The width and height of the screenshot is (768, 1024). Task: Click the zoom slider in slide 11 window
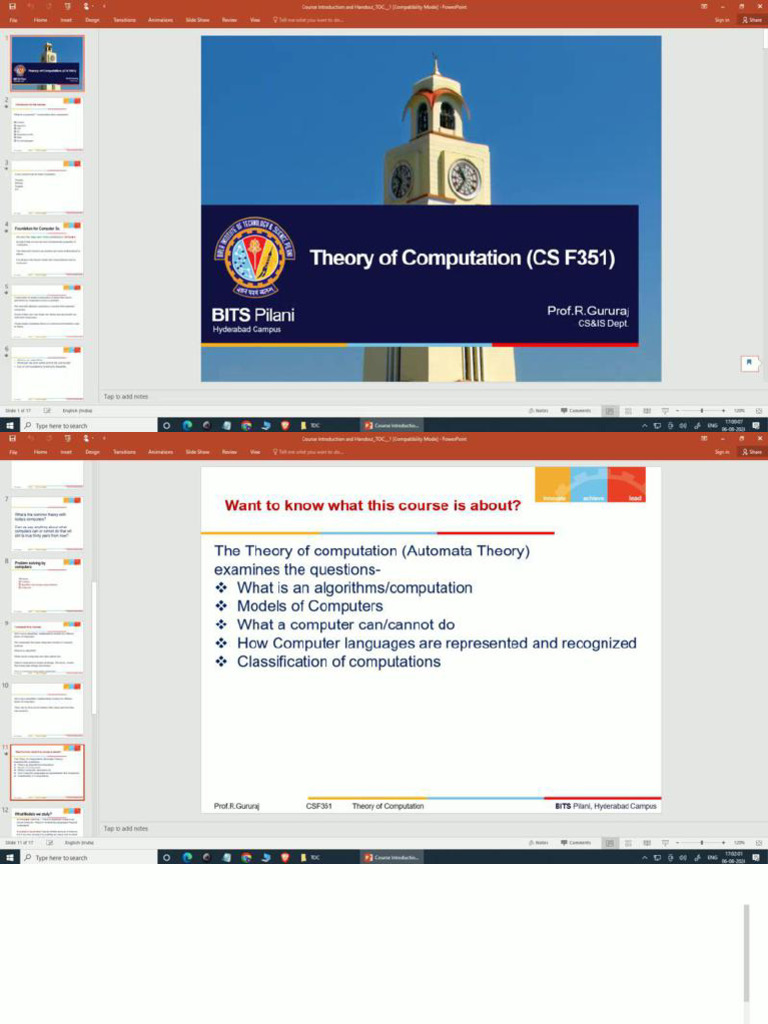(701, 843)
